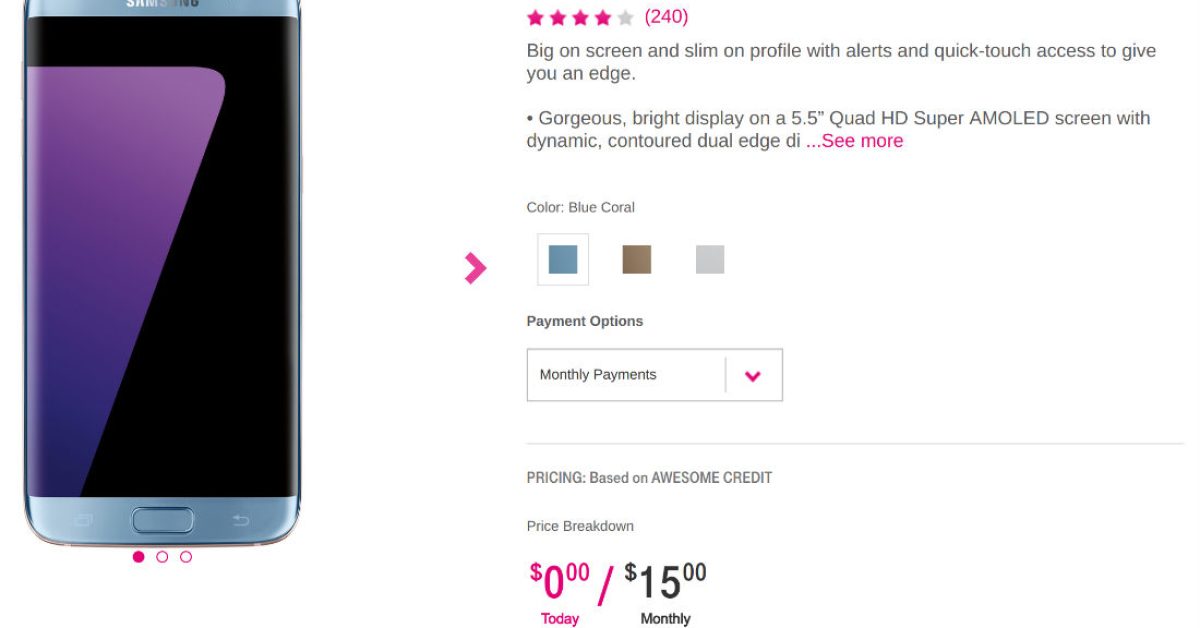Choose the silver color swatch

(x=710, y=260)
